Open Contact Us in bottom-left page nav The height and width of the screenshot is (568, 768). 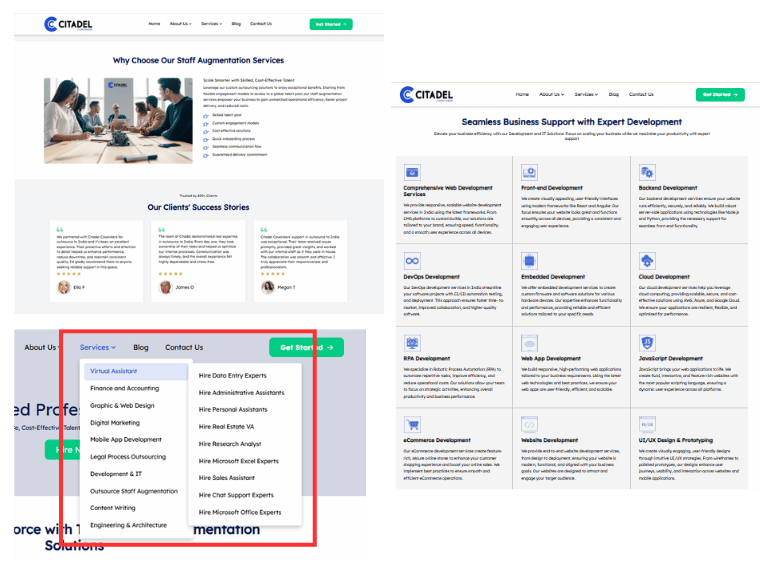point(184,347)
